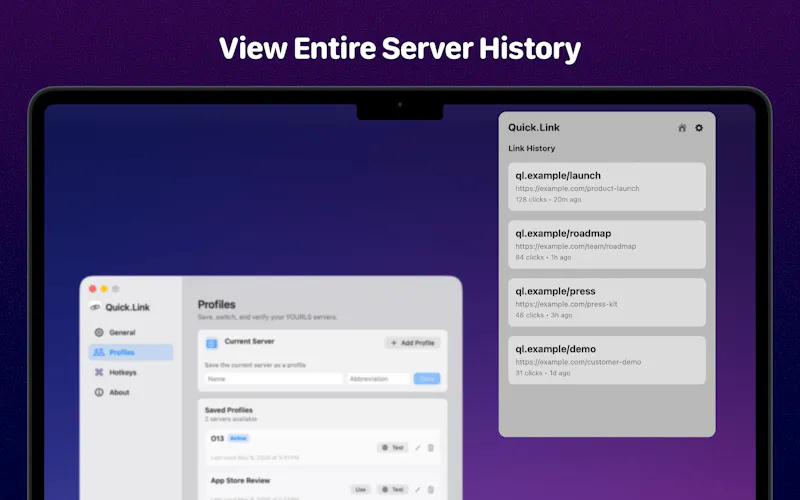This screenshot has height=500, width=800.
Task: Edit the O13 profile with pencil icon
Action: point(418,448)
